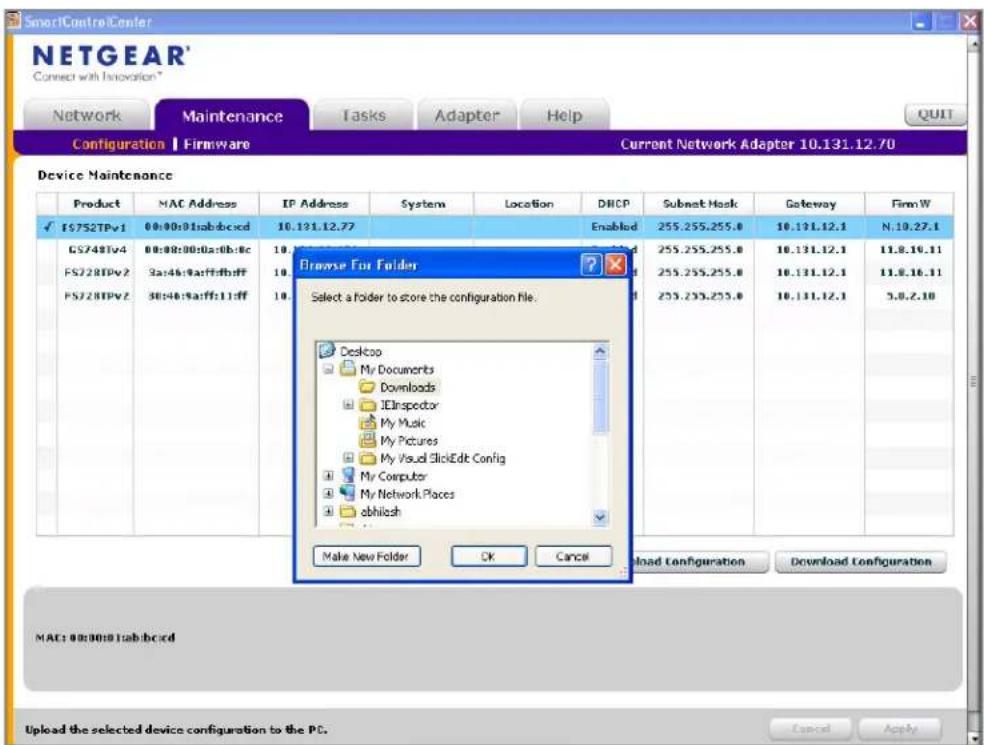
Task: Click the QUIT button
Action: (935, 114)
